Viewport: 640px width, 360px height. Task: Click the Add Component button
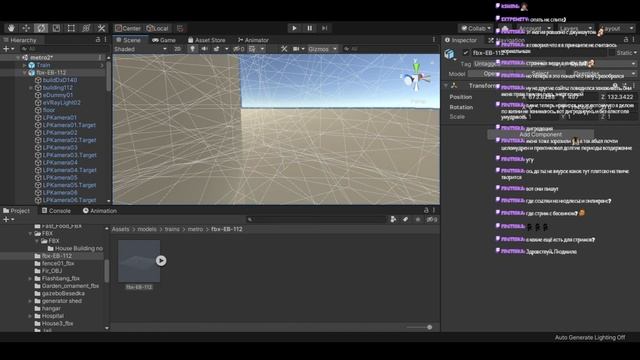pos(540,134)
